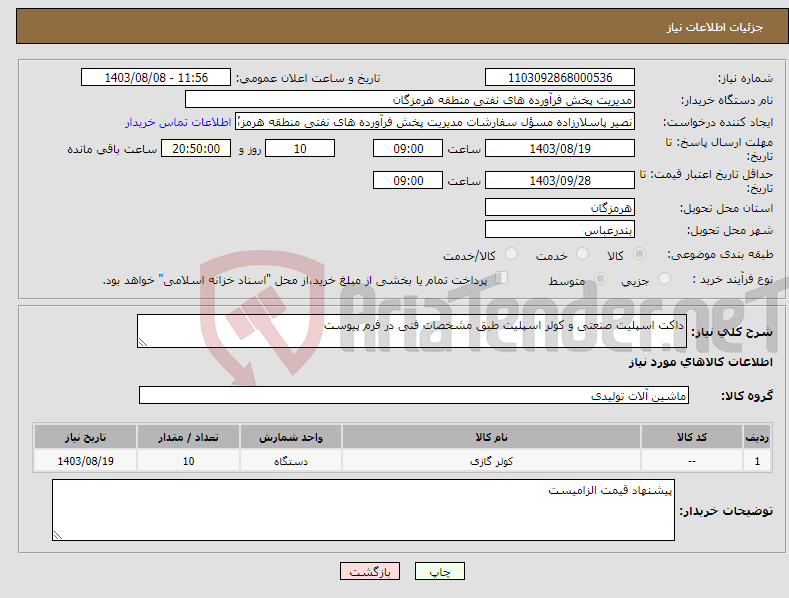Click the description textarea resize handle

[143, 342]
